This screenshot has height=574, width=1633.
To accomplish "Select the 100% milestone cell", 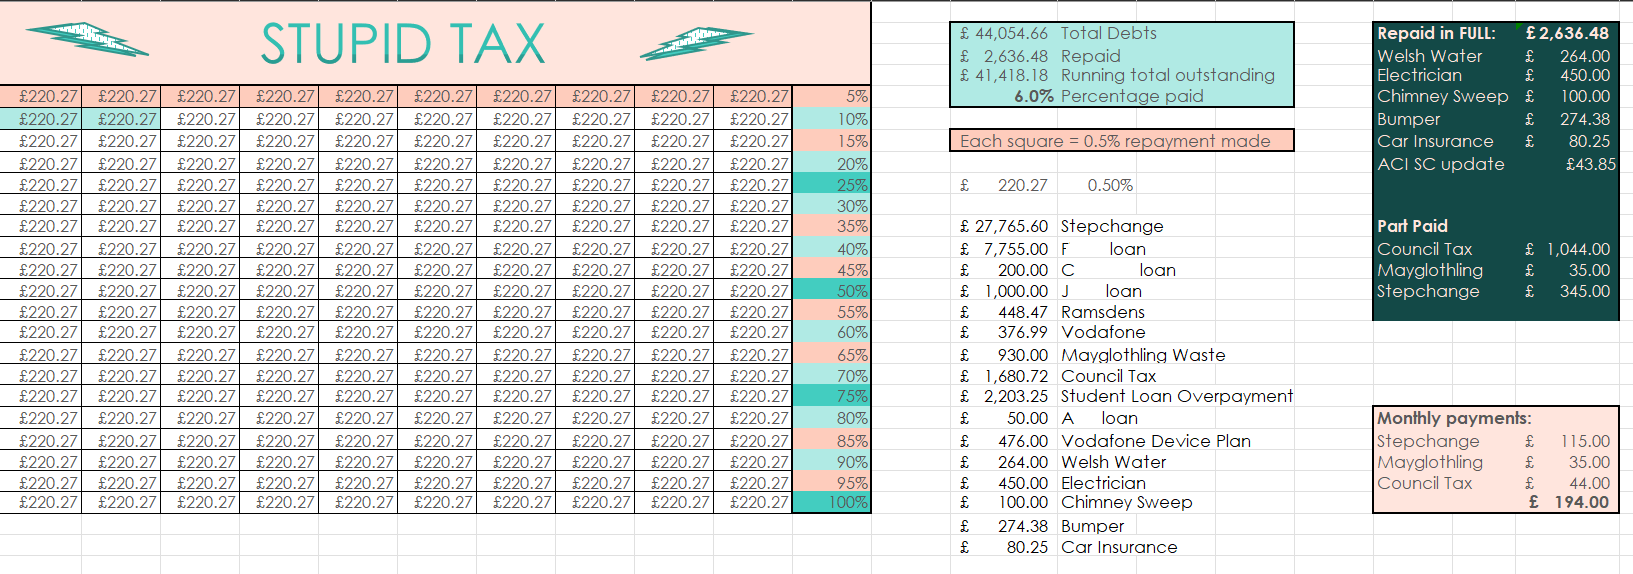I will pos(831,502).
